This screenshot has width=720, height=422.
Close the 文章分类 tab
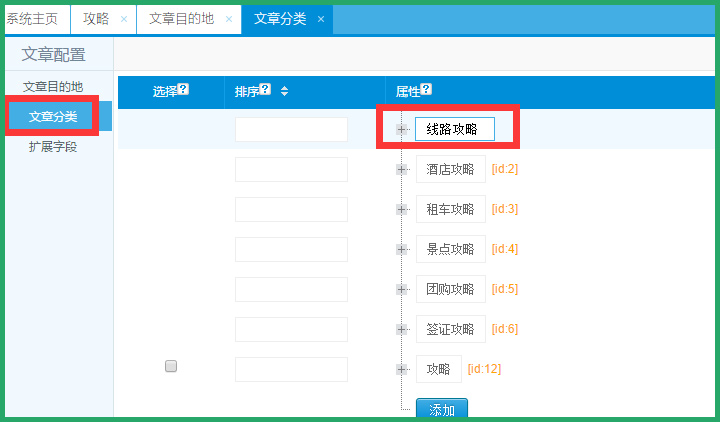click(320, 19)
